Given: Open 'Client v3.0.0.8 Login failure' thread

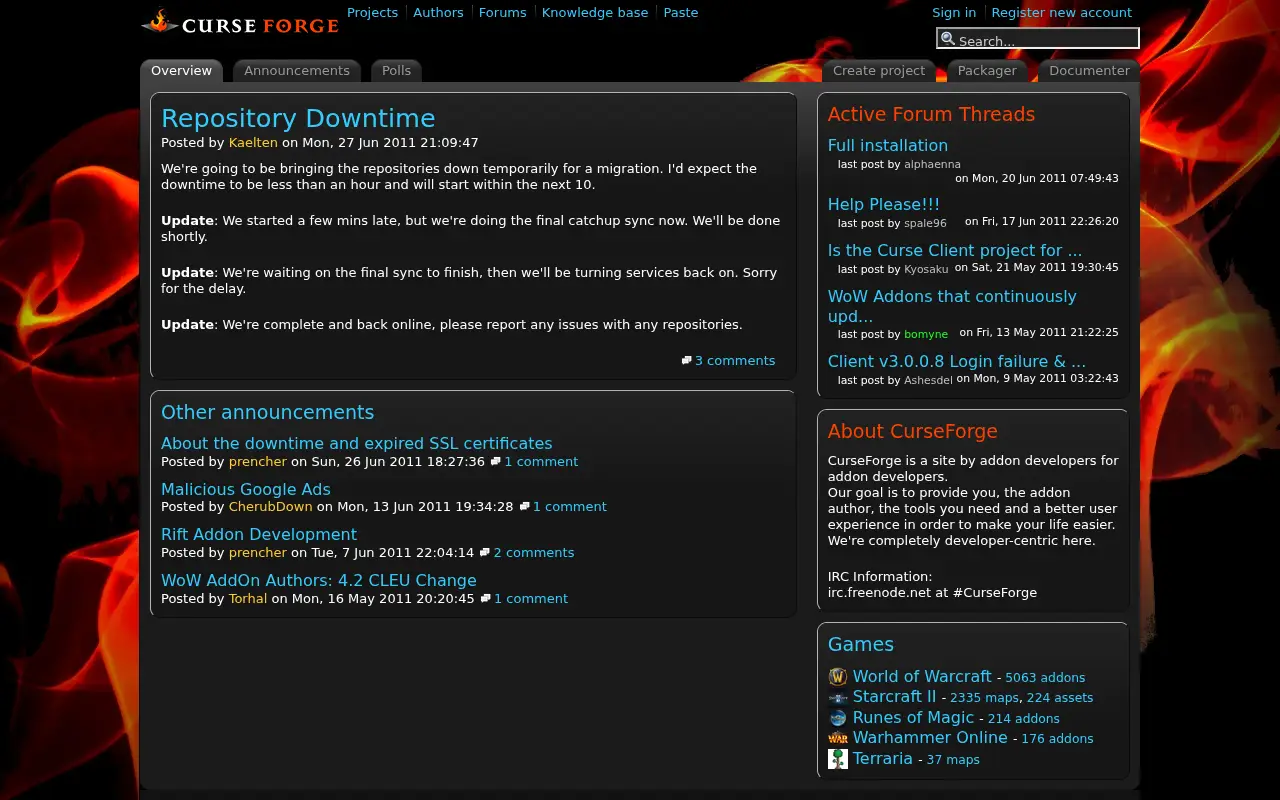Looking at the screenshot, I should coord(957,361).
